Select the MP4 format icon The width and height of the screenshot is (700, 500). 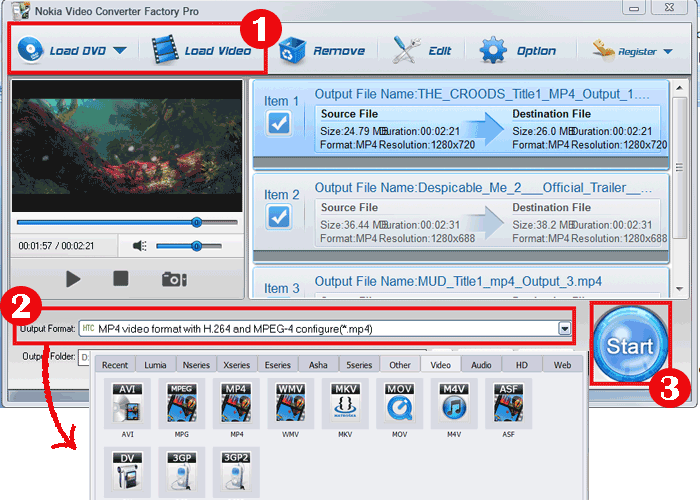tap(236, 404)
